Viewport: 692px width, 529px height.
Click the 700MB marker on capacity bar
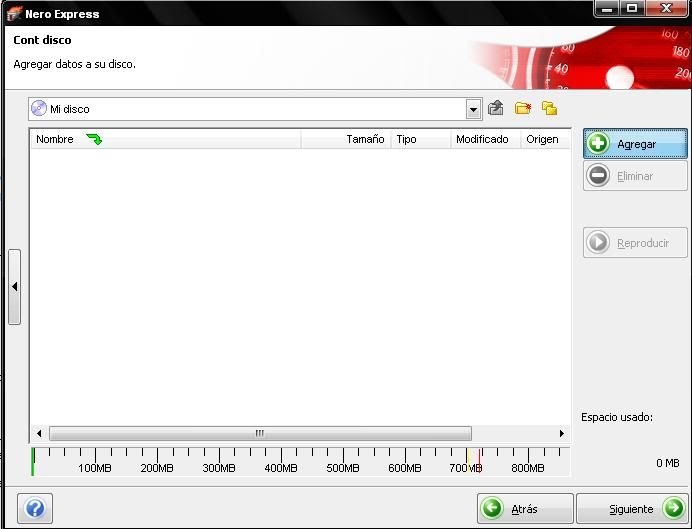click(x=466, y=468)
